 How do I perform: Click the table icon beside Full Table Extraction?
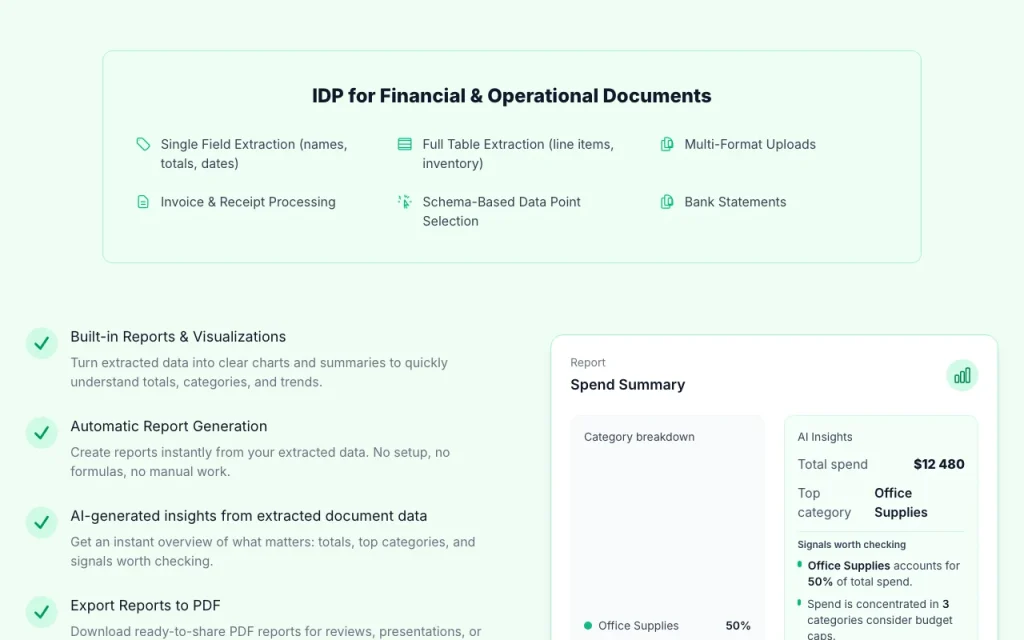[405, 144]
